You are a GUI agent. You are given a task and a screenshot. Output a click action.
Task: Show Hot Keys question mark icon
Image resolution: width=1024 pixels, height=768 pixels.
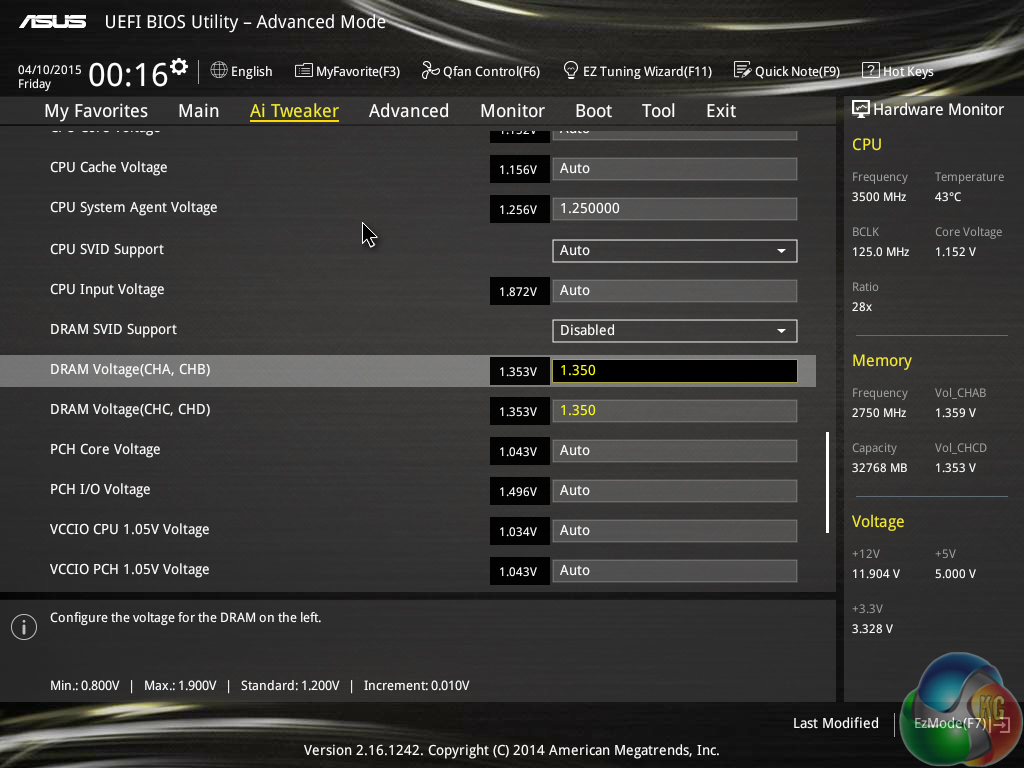pyautogui.click(x=871, y=71)
